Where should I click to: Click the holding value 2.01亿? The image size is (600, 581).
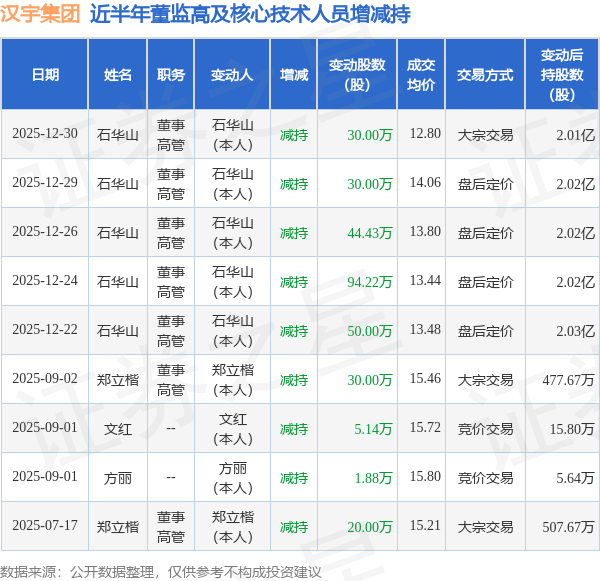pyautogui.click(x=576, y=135)
